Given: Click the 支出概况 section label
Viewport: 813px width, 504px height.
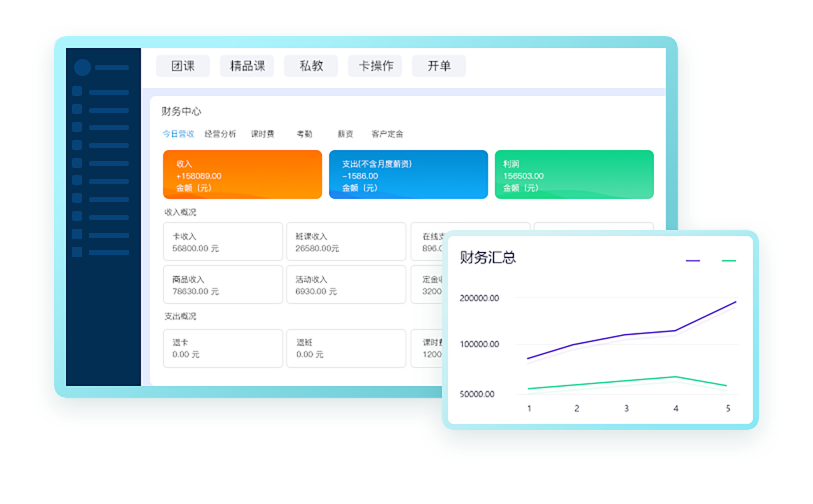Looking at the screenshot, I should (x=180, y=316).
